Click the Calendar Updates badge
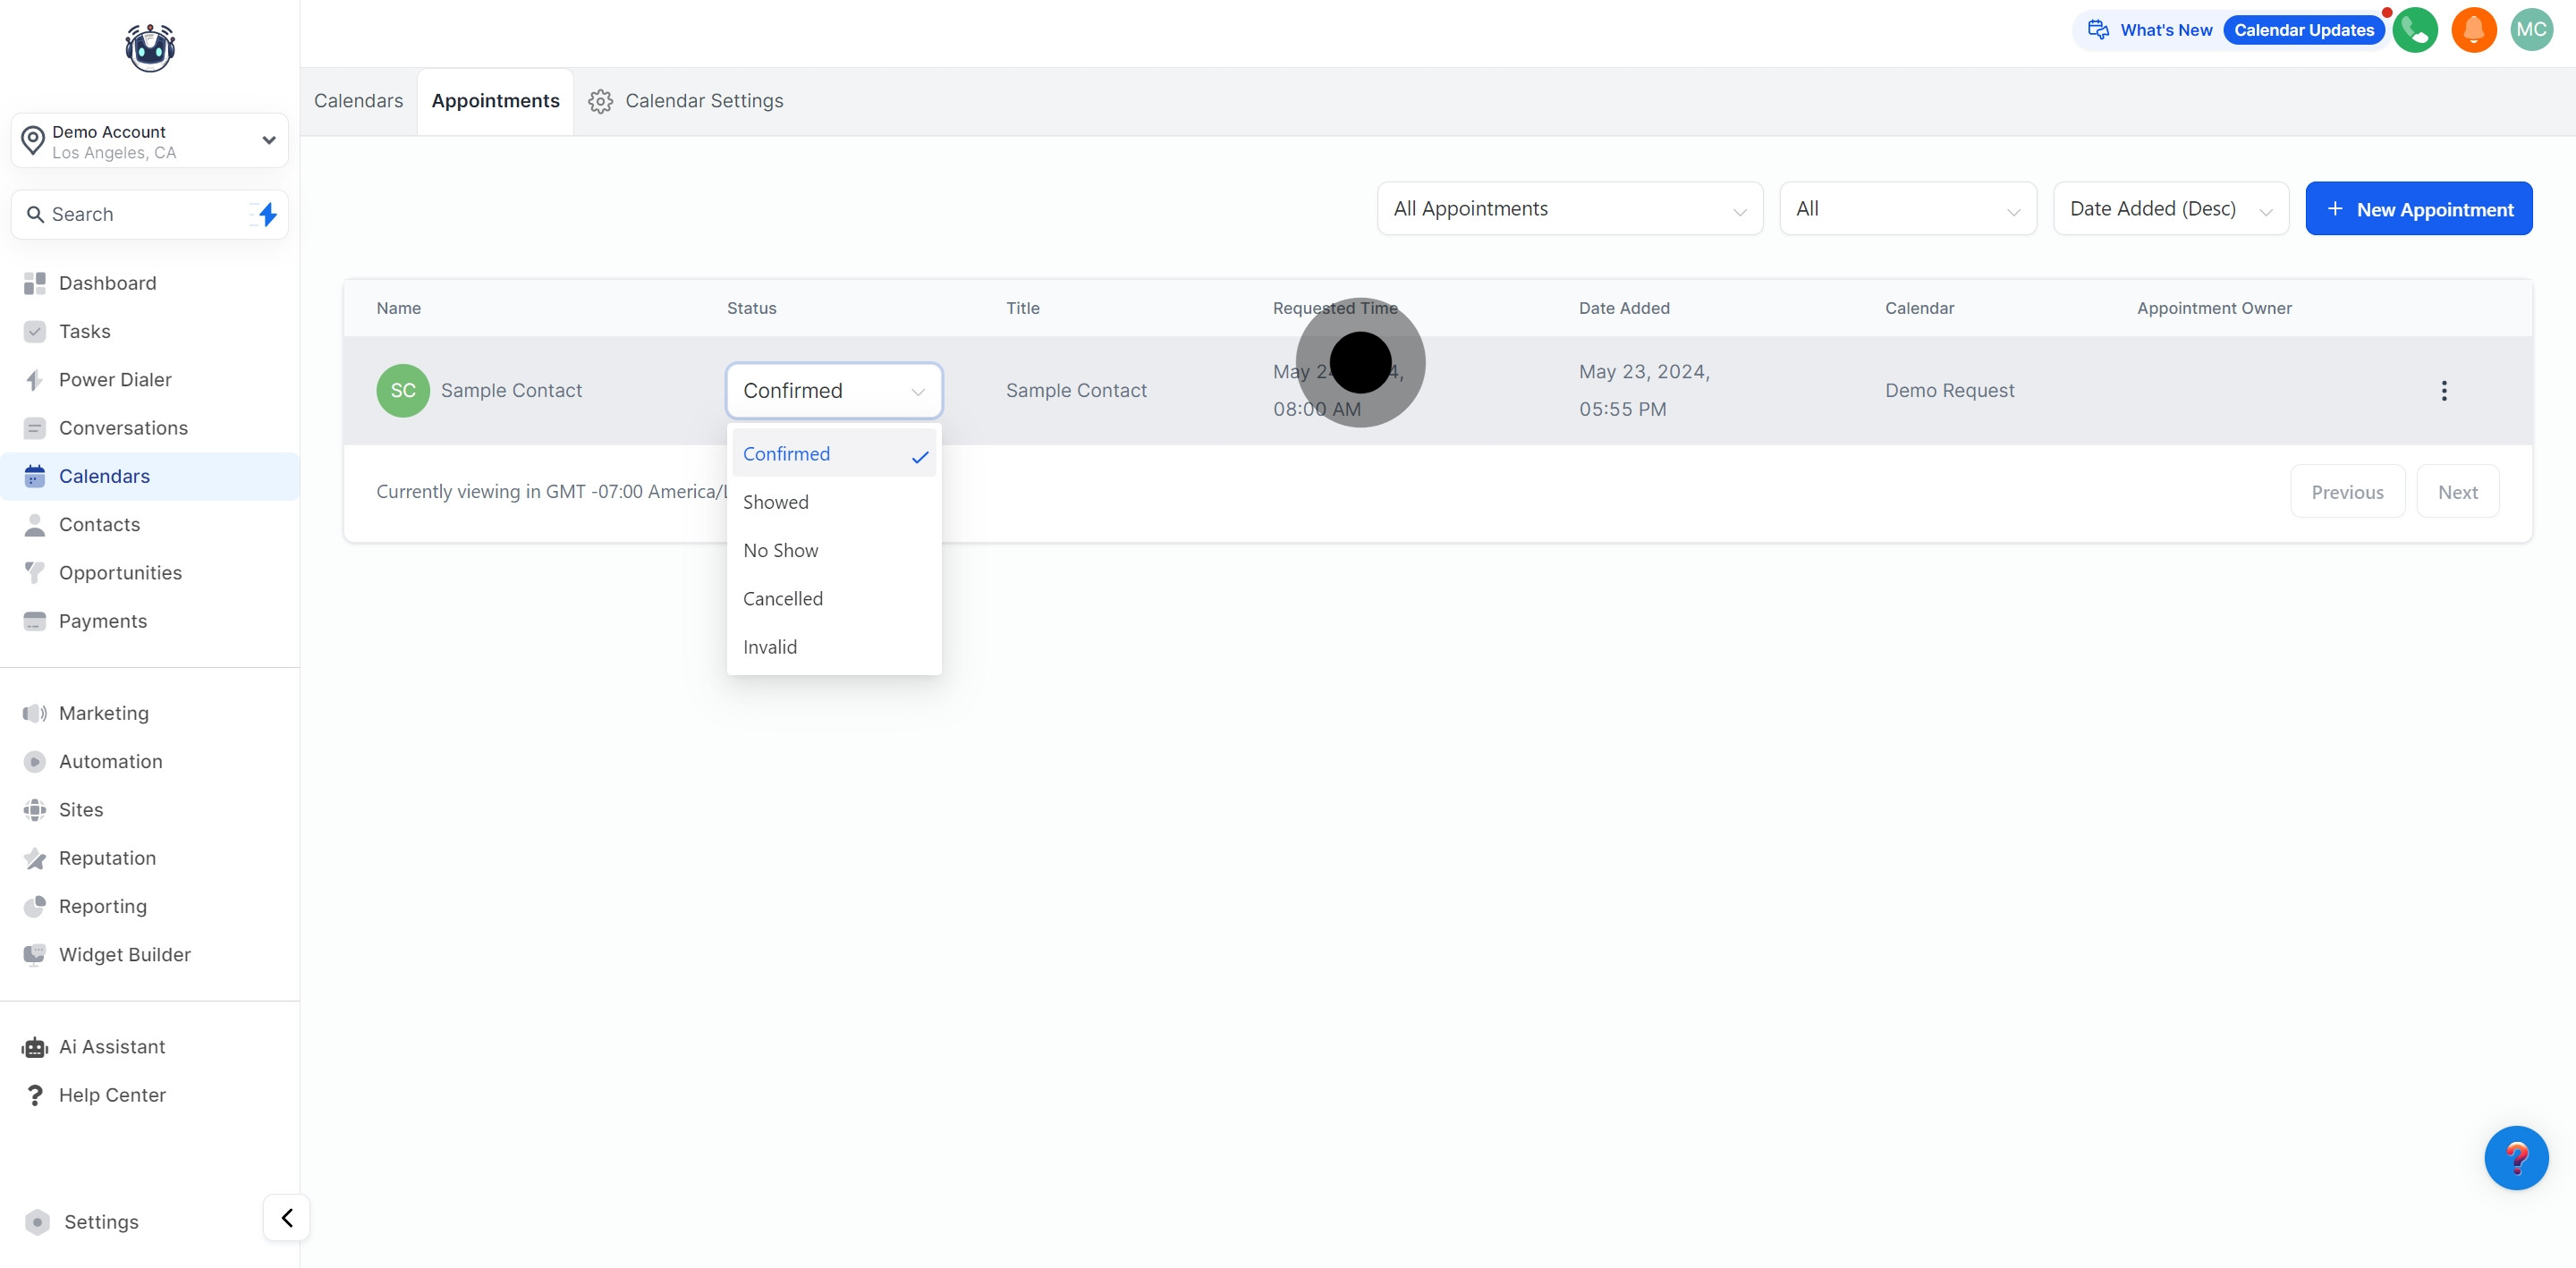The height and width of the screenshot is (1268, 2576). coord(2303,30)
